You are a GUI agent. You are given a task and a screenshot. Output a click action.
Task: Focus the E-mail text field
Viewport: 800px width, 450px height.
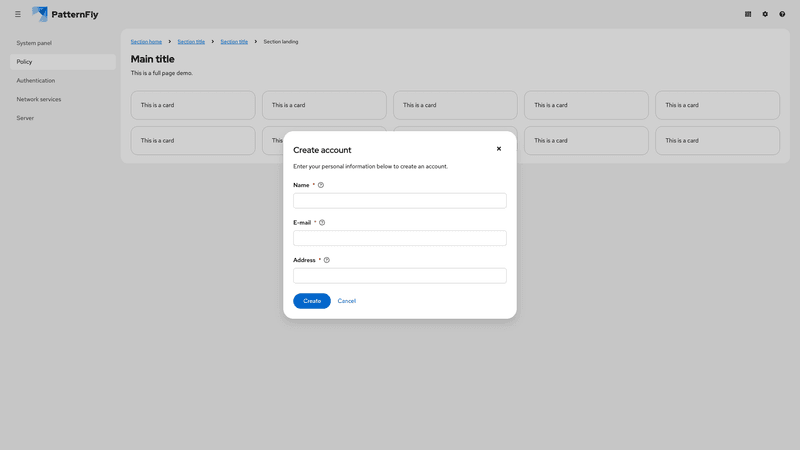(399, 238)
